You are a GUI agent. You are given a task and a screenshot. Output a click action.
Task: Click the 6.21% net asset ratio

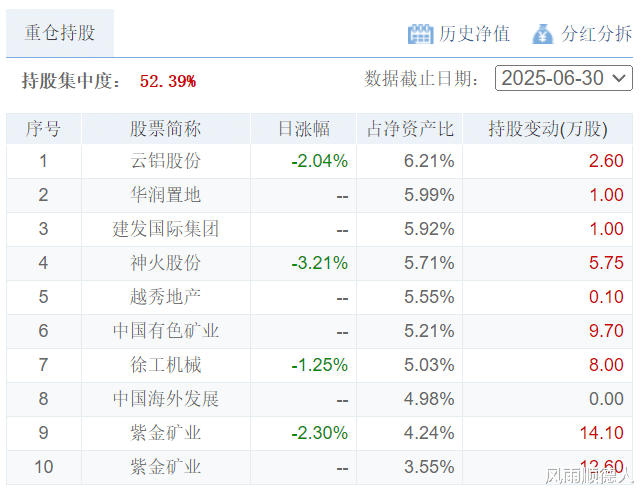click(x=429, y=161)
